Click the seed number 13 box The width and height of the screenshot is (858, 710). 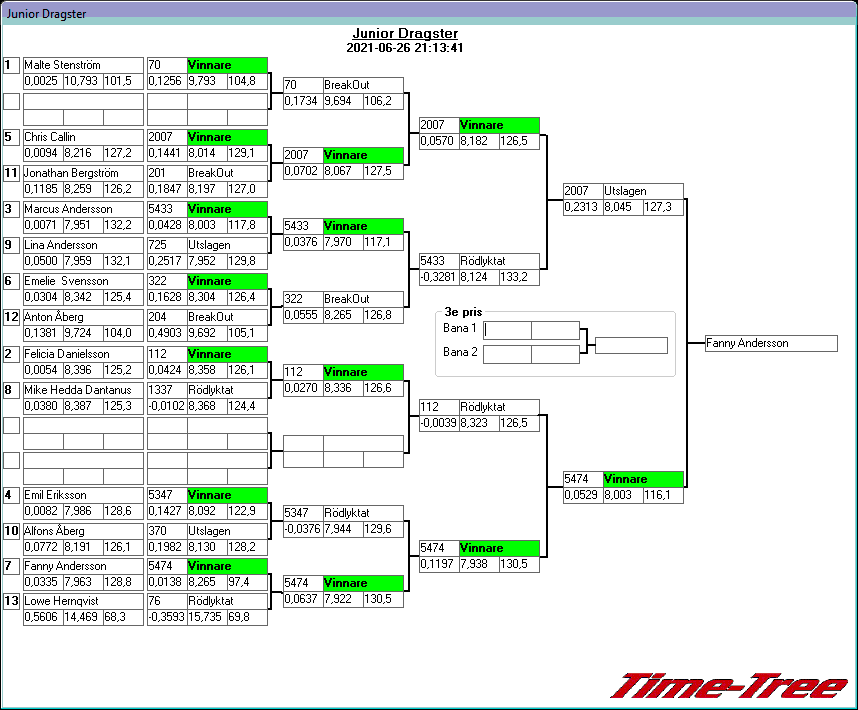[11, 601]
